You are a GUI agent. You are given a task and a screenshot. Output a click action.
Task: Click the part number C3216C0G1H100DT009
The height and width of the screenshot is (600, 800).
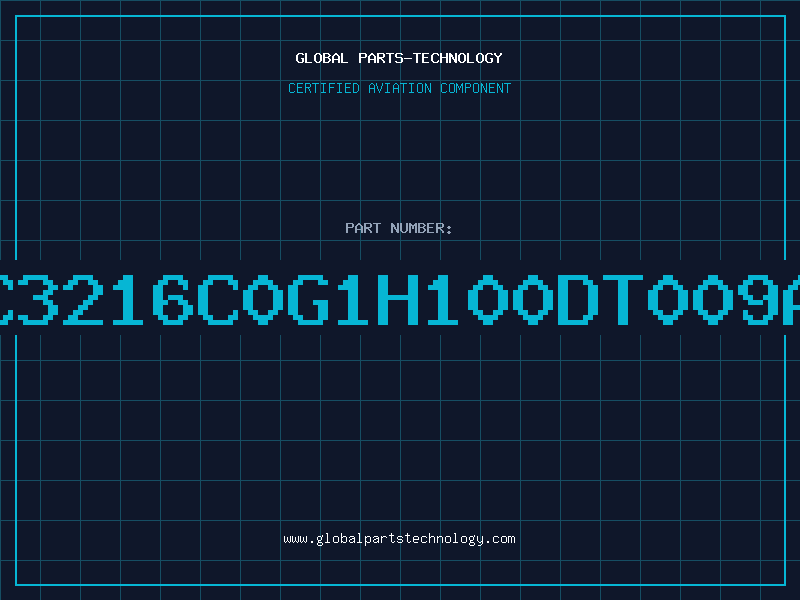[400, 299]
